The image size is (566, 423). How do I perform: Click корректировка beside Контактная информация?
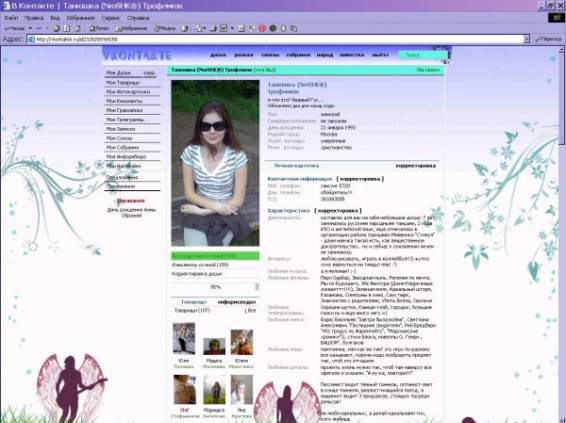[360, 179]
